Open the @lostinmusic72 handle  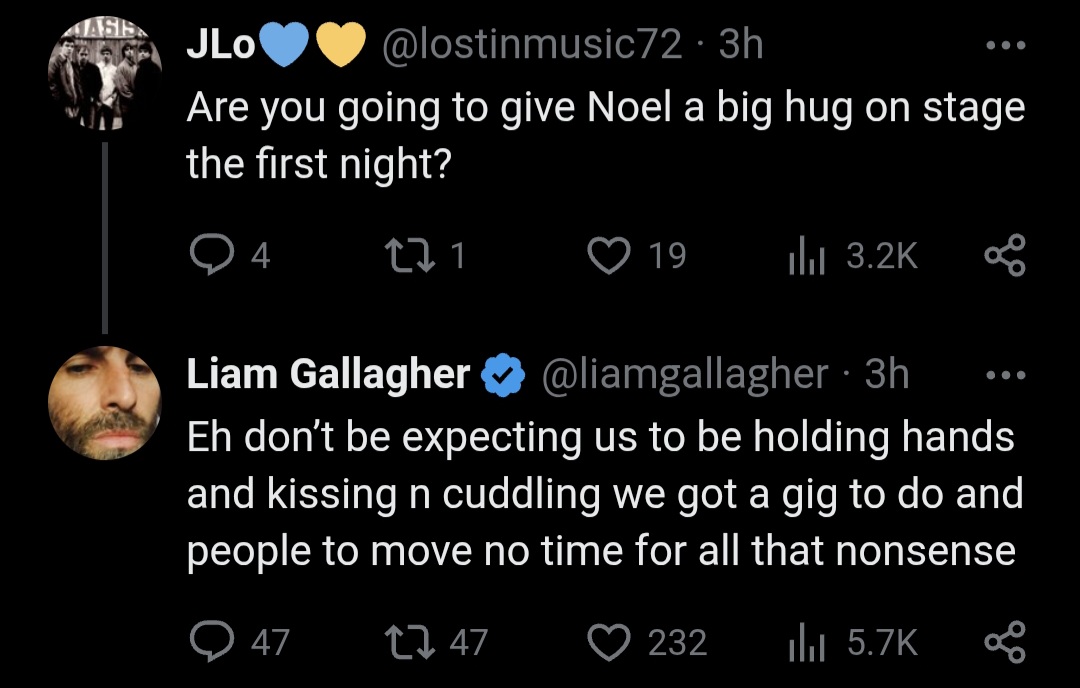pos(531,45)
